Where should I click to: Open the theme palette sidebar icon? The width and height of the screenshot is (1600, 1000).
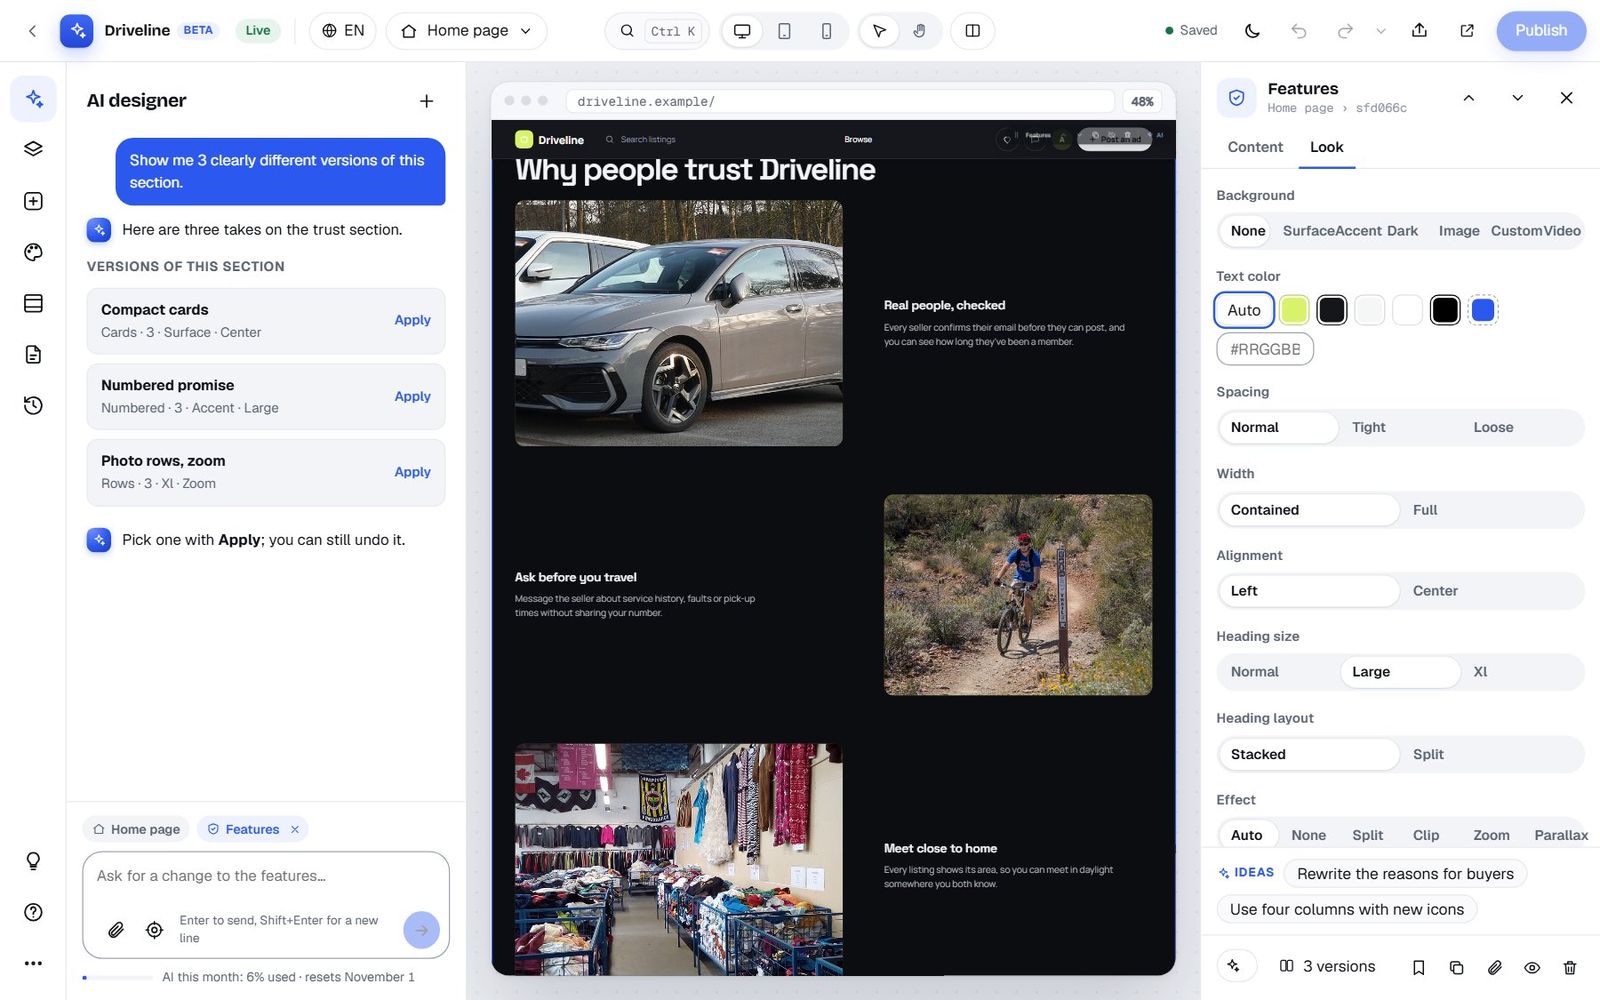click(x=33, y=252)
